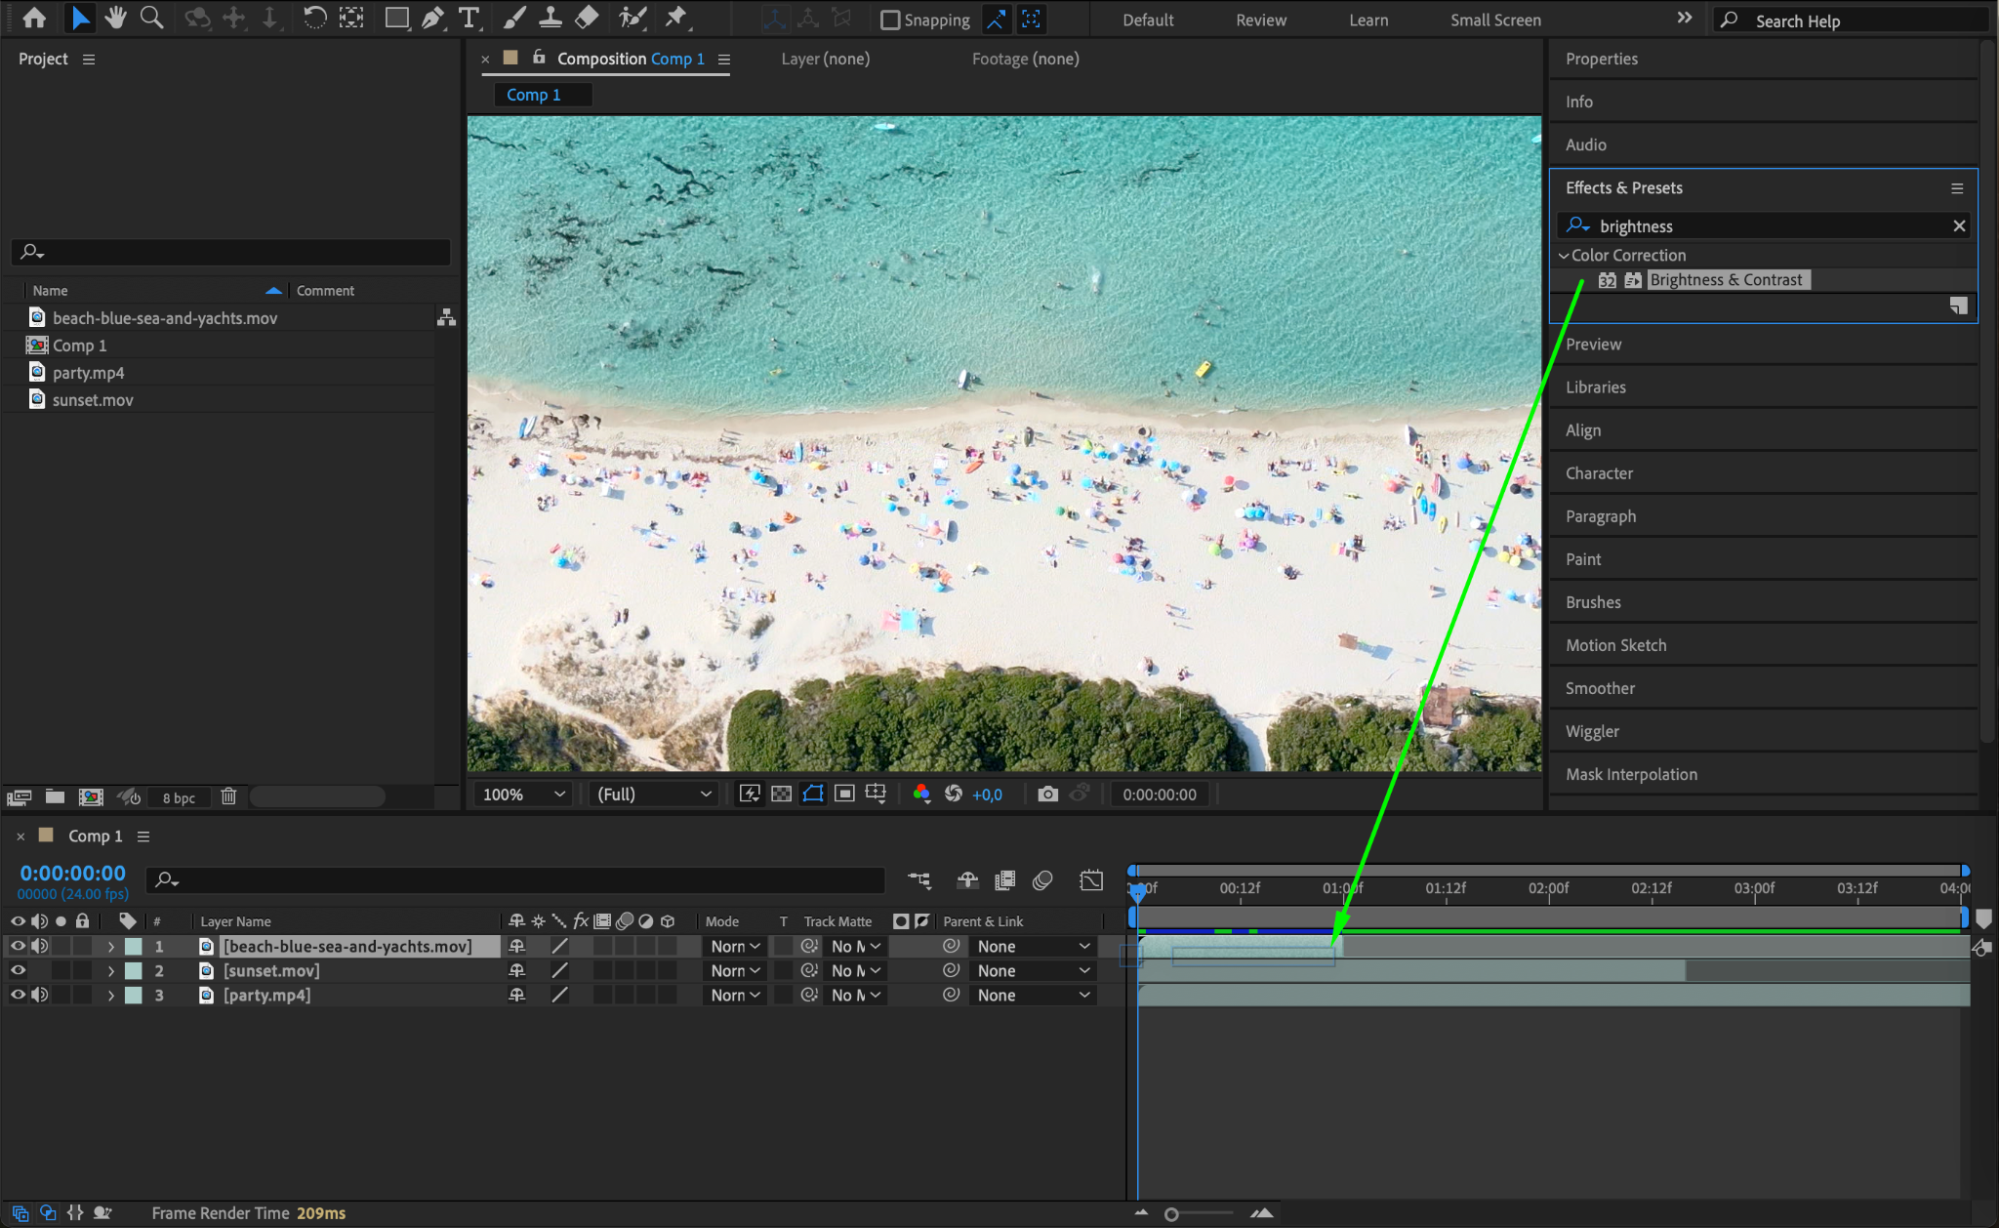Viewport: 1999px width, 1228px height.
Task: Create a new composition via Project footer icon
Action: [91, 797]
